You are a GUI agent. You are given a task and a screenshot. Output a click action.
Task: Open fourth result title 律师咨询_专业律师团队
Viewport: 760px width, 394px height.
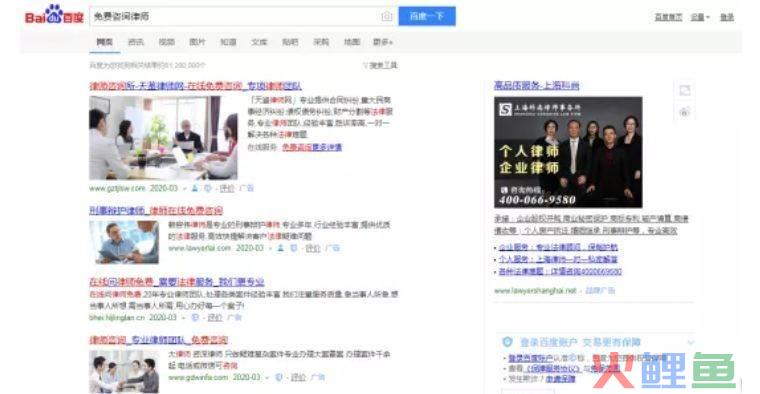tap(158, 340)
